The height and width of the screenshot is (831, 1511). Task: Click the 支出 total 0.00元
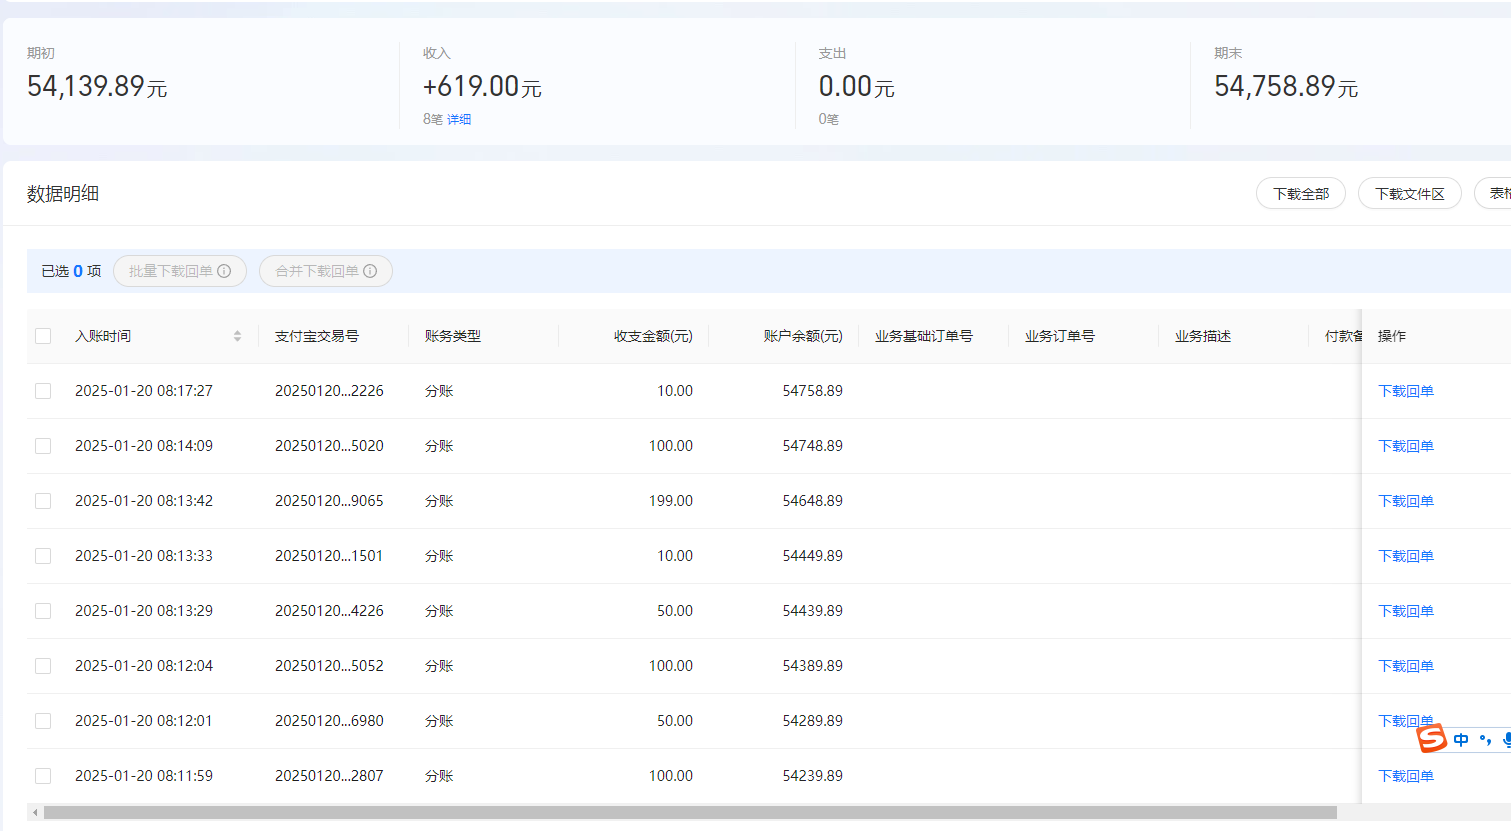click(856, 87)
